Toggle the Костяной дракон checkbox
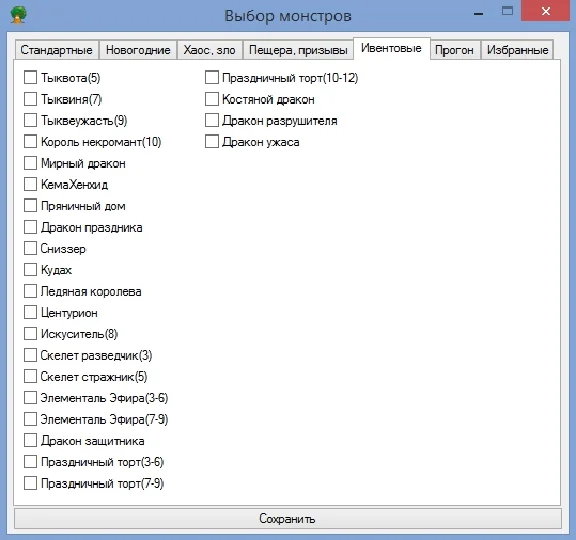Viewport: 576px width, 540px height. point(212,99)
